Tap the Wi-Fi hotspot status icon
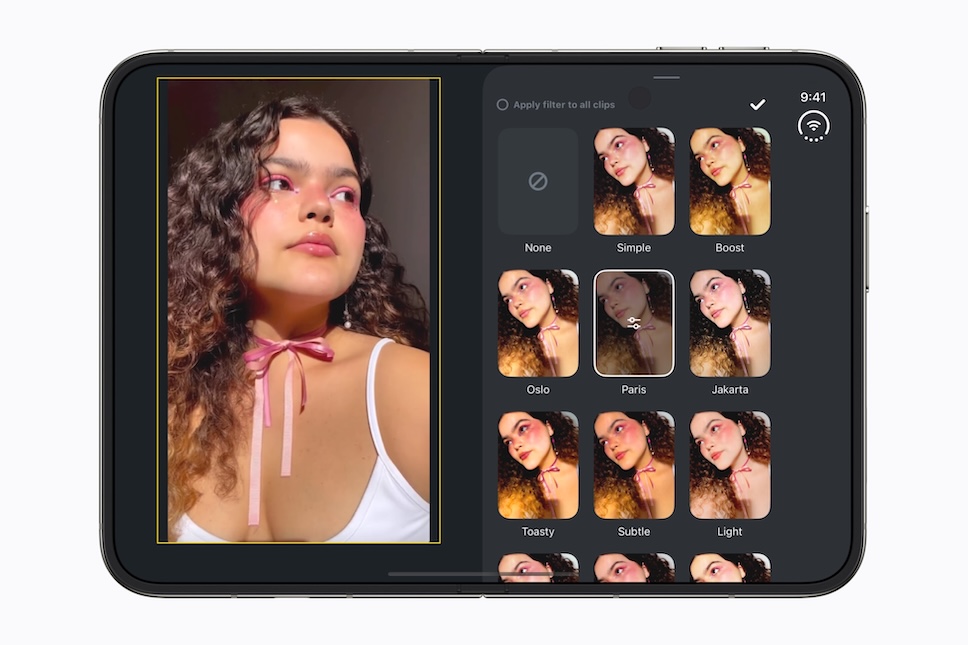Image resolution: width=968 pixels, height=645 pixels. [x=814, y=127]
